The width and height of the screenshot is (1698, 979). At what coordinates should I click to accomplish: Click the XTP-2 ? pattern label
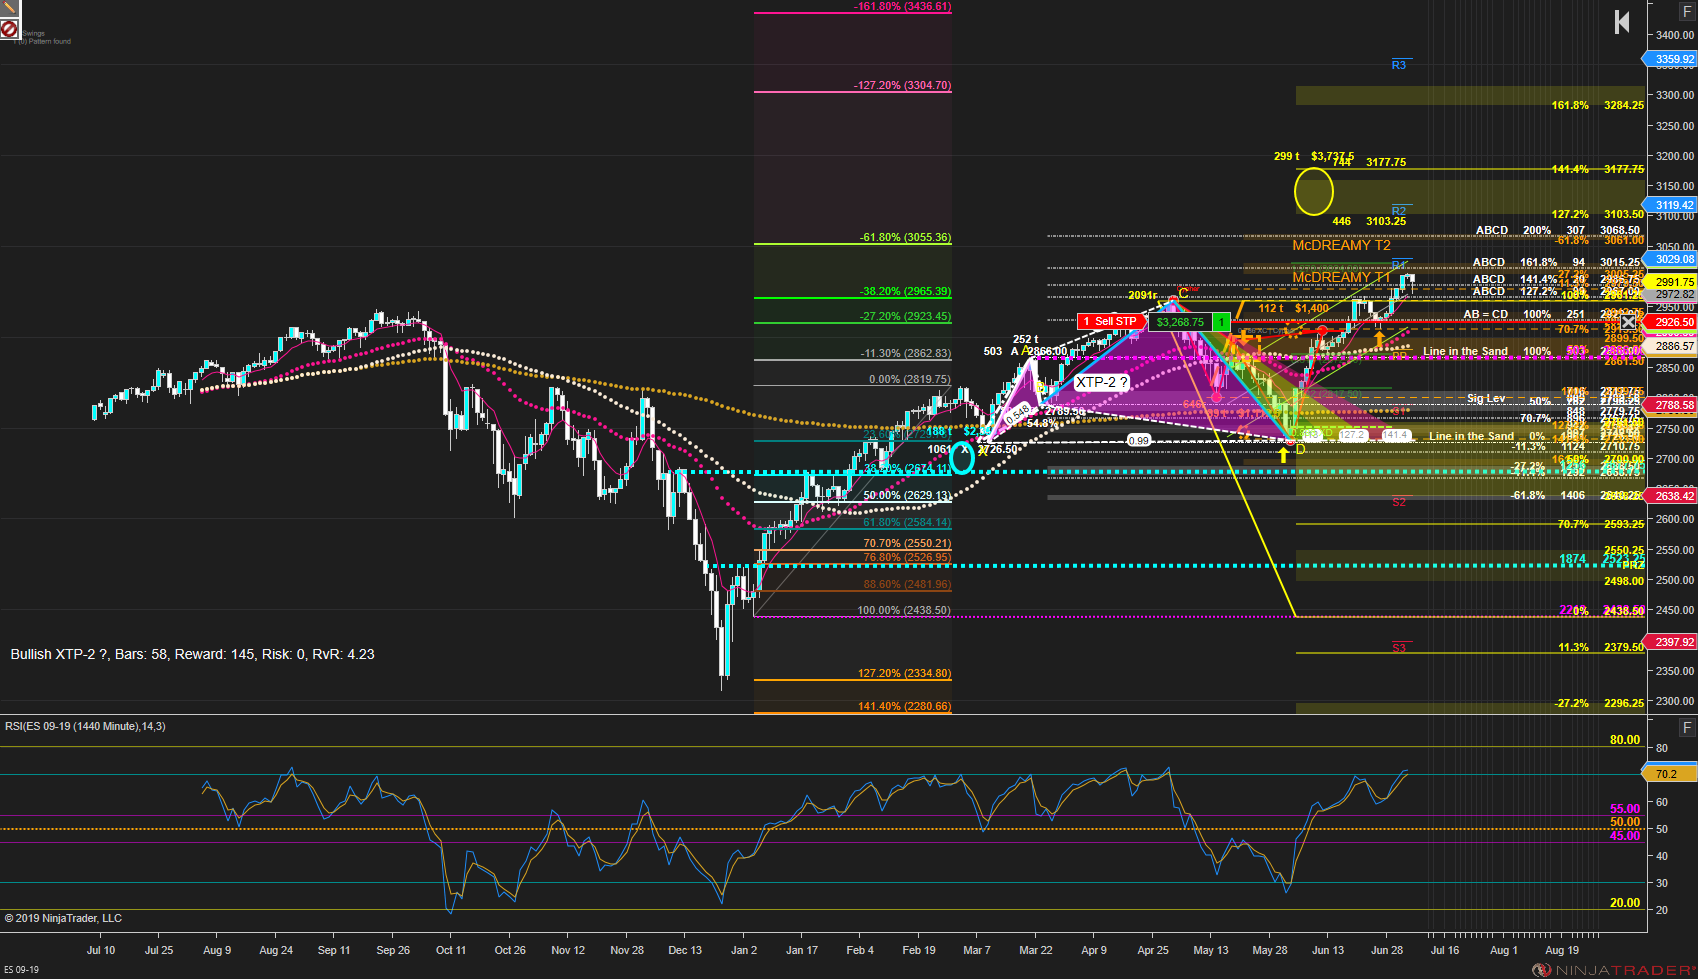tap(1101, 382)
